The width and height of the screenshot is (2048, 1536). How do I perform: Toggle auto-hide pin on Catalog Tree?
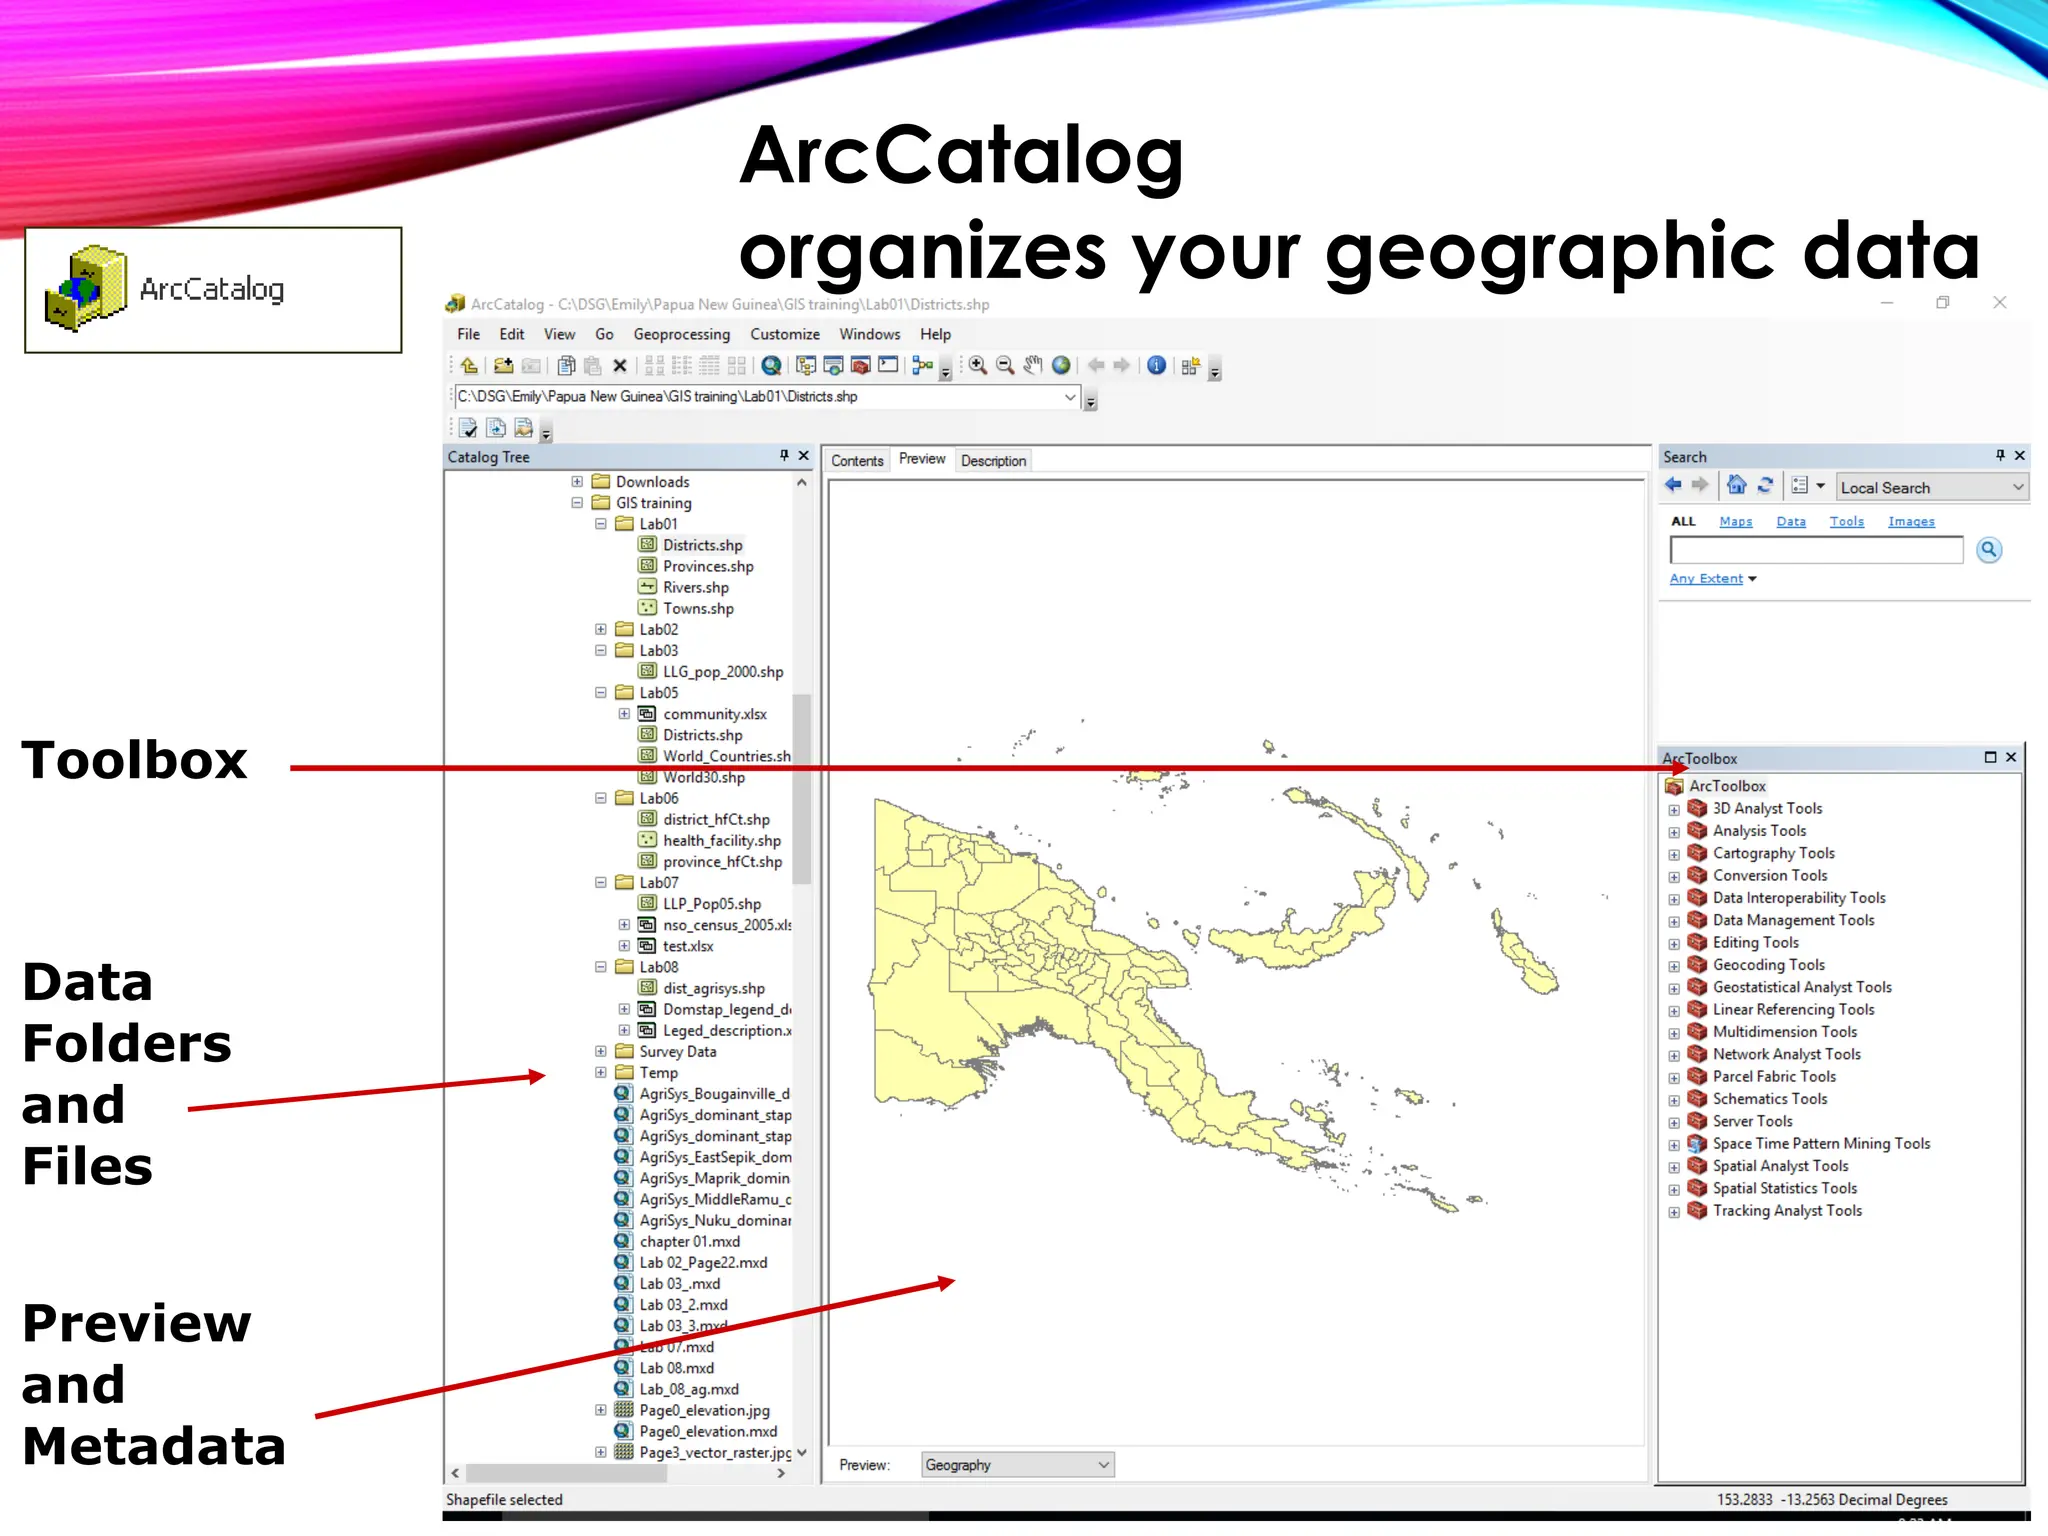coord(784,456)
